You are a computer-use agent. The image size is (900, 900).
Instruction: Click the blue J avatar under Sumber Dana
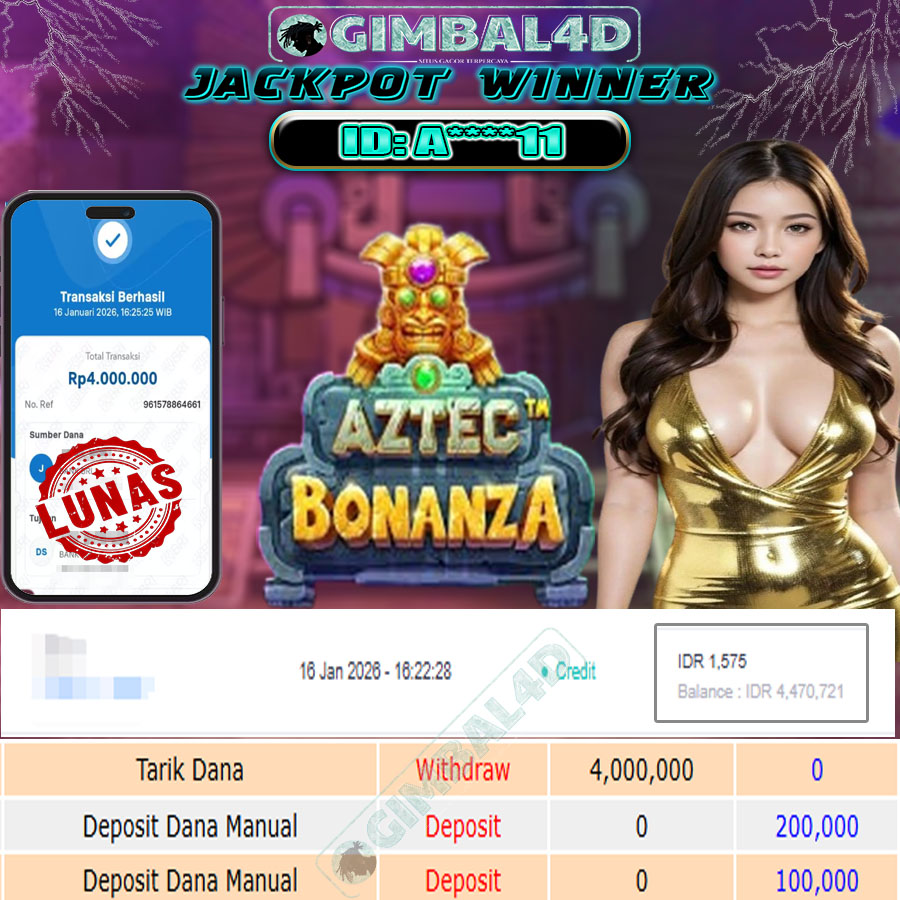click(x=41, y=468)
